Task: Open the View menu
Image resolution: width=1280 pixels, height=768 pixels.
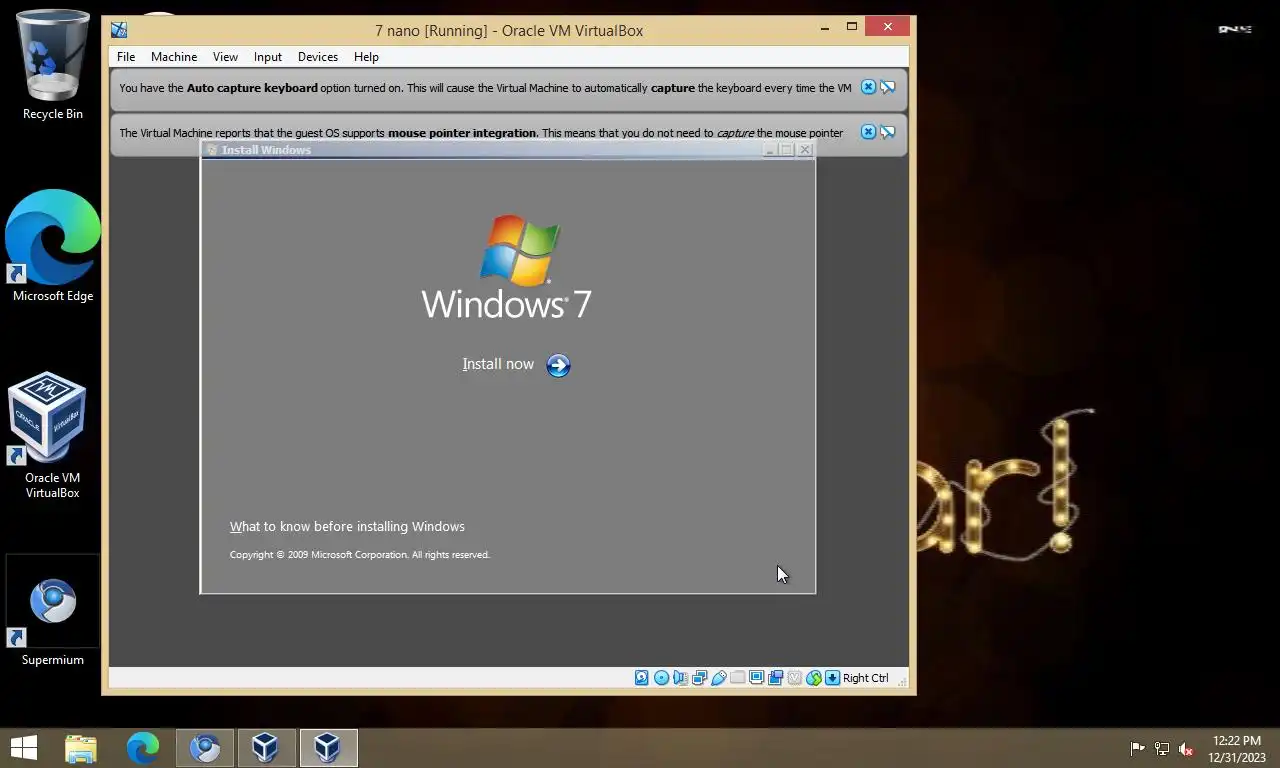Action: 225,57
